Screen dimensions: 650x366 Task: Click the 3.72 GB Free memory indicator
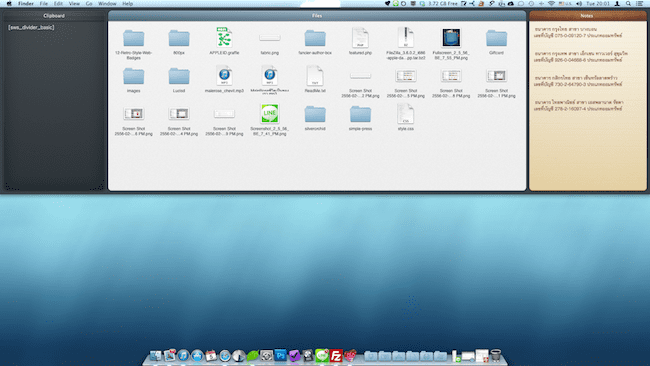pyautogui.click(x=443, y=4)
